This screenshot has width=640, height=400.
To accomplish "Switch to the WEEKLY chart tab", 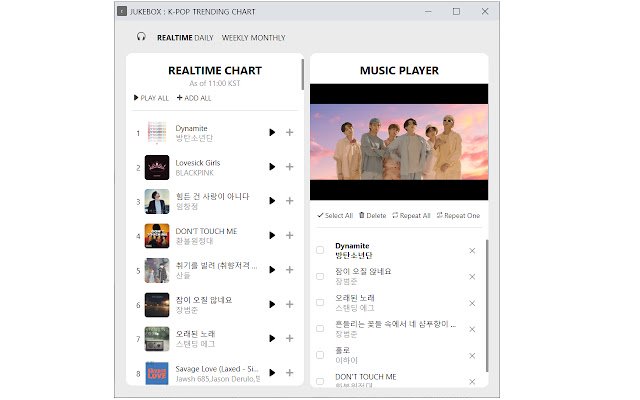I will click(235, 38).
